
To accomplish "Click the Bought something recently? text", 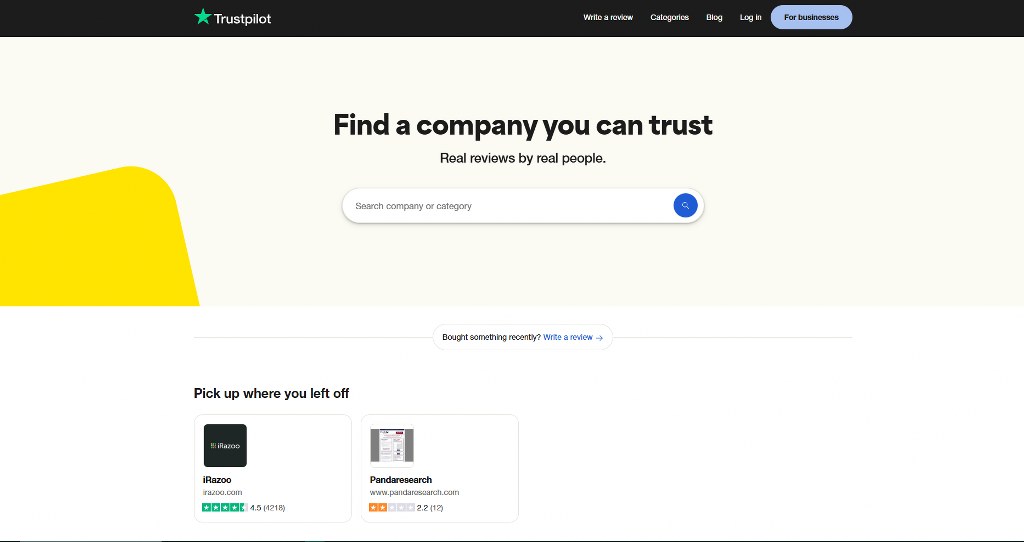I will pos(491,338).
